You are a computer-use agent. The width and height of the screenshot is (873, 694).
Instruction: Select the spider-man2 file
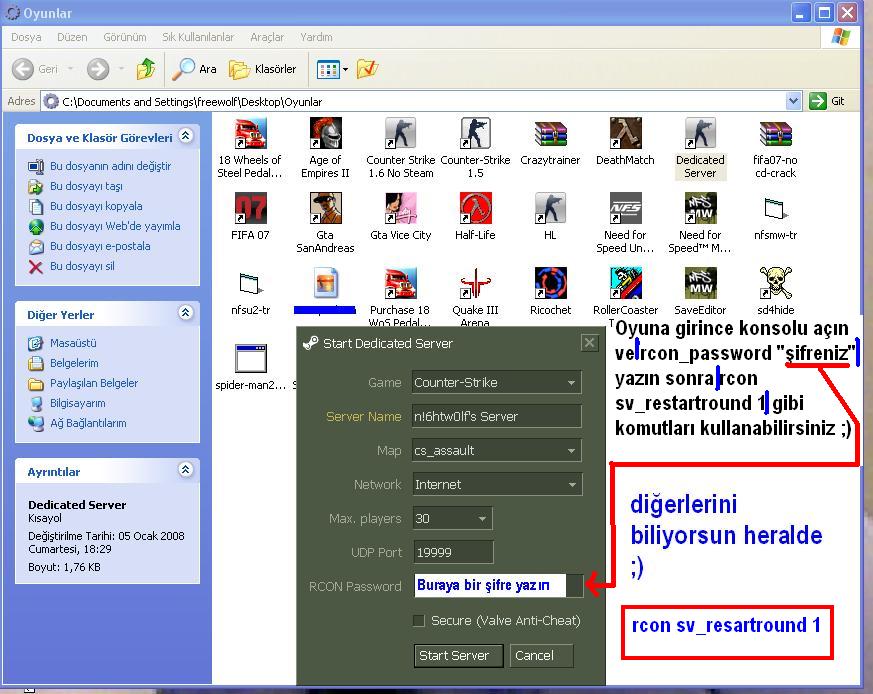(x=251, y=366)
